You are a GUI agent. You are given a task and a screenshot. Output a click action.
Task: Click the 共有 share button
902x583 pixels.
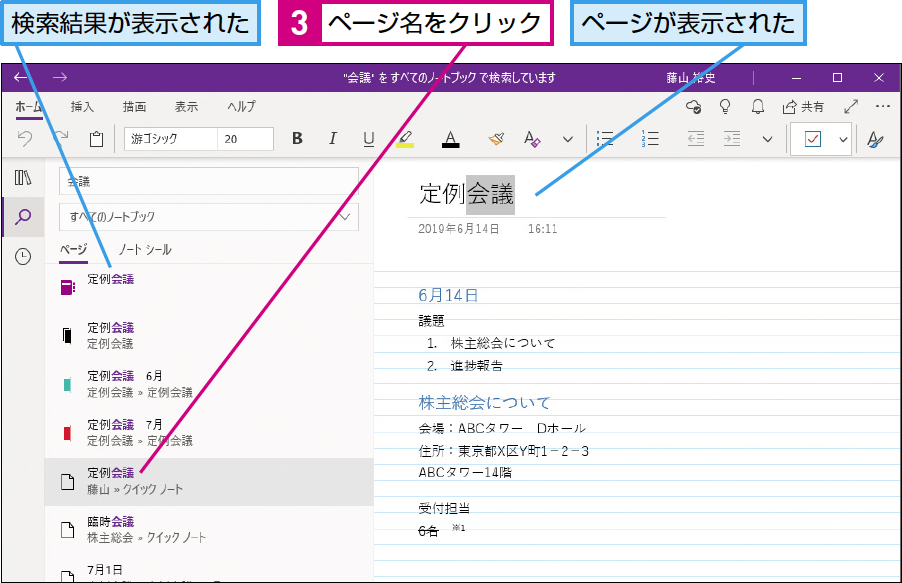(x=803, y=106)
